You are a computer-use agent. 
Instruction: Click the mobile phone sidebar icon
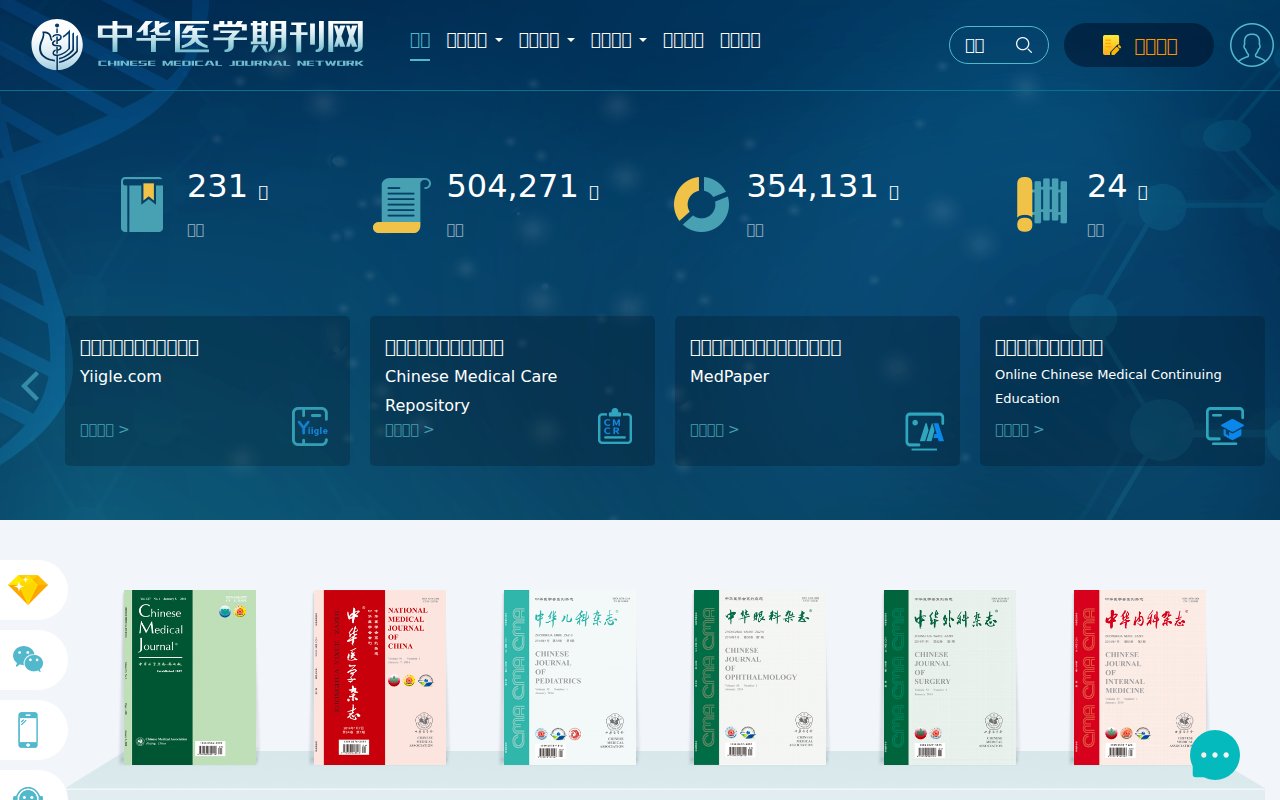coord(28,730)
